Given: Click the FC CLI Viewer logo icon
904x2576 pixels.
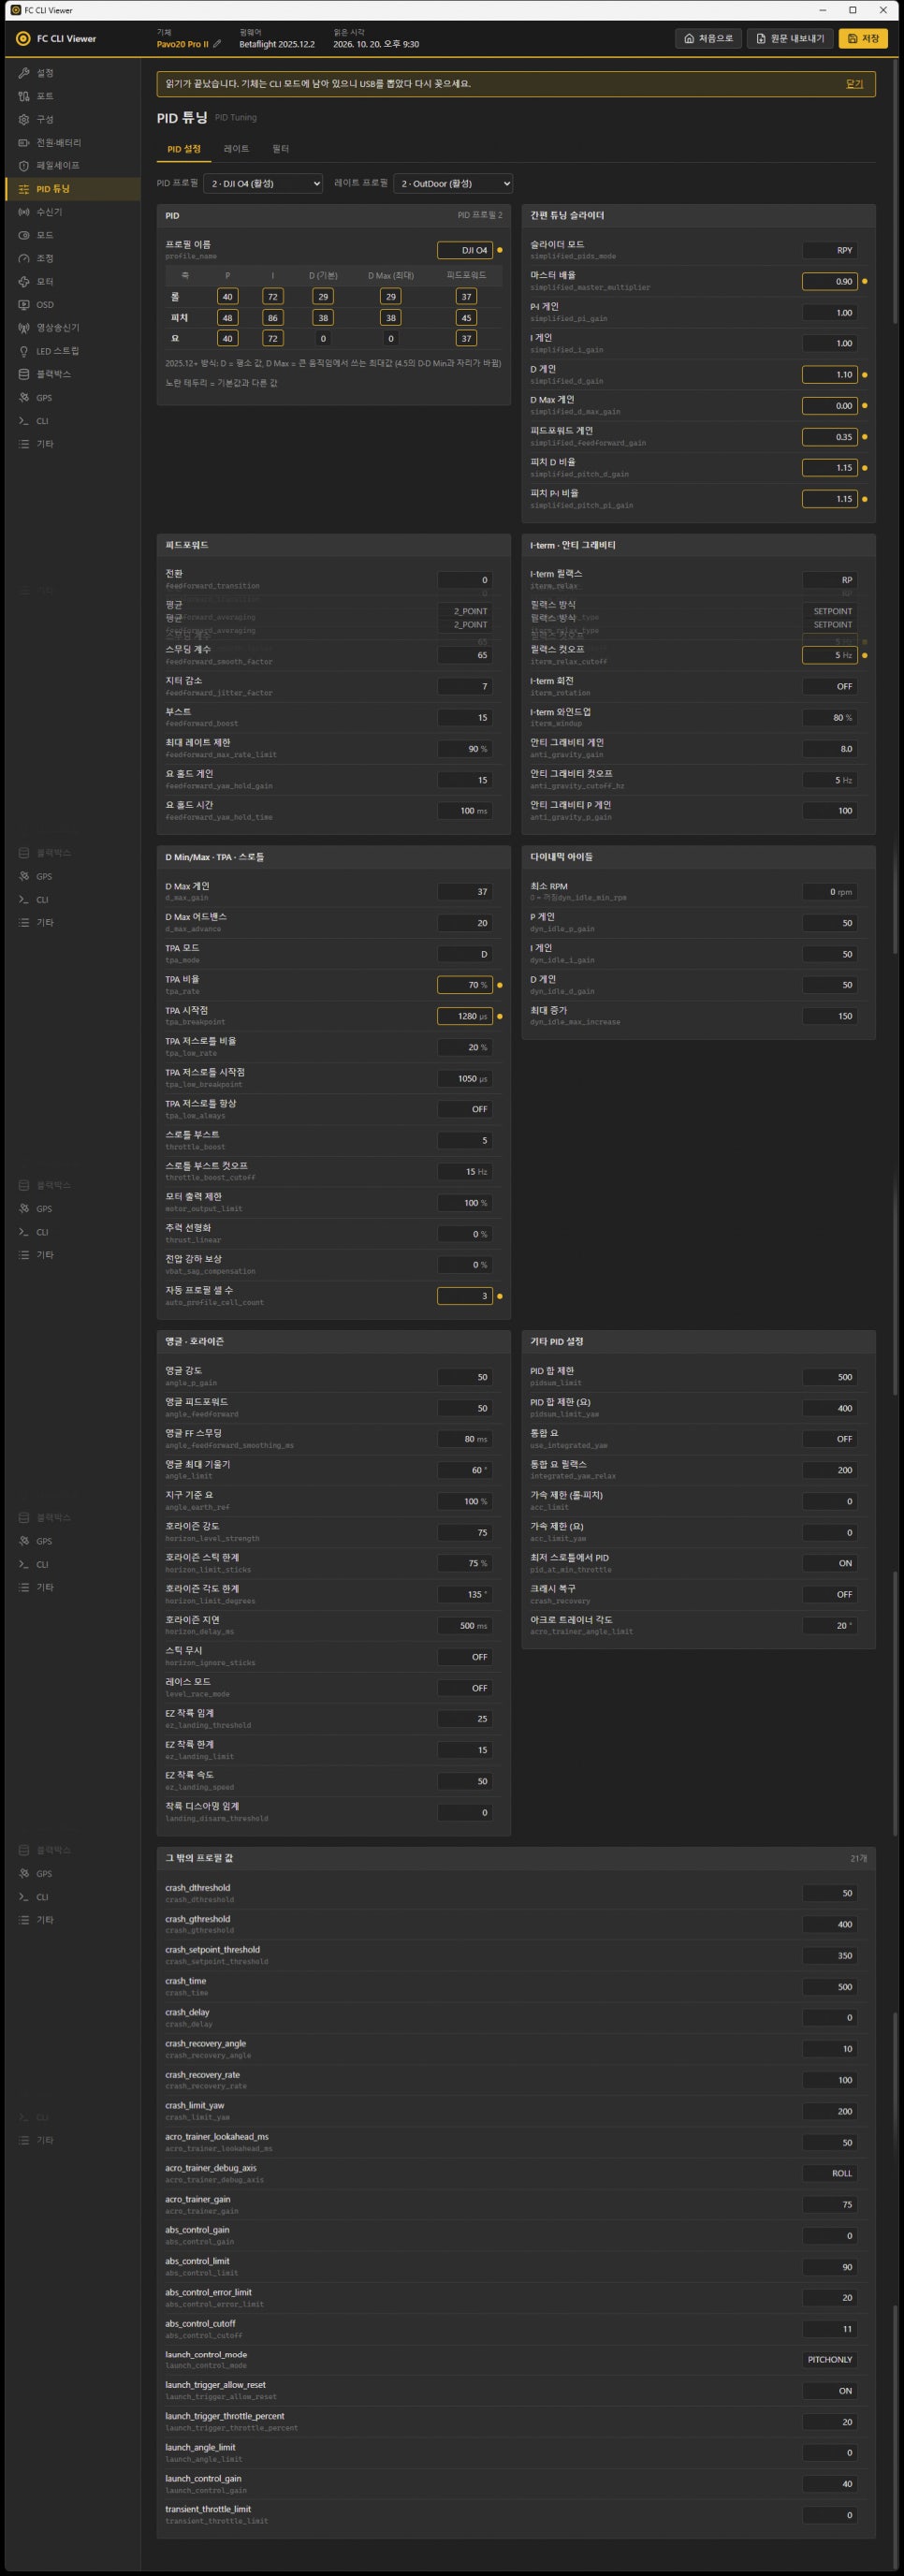Looking at the screenshot, I should pyautogui.click(x=23, y=38).
